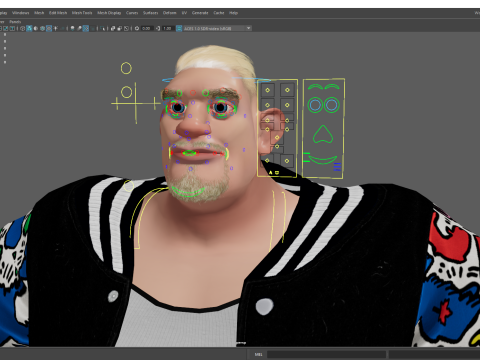Click the exposure value field 0.00
The image size is (480, 360).
coord(147,28)
